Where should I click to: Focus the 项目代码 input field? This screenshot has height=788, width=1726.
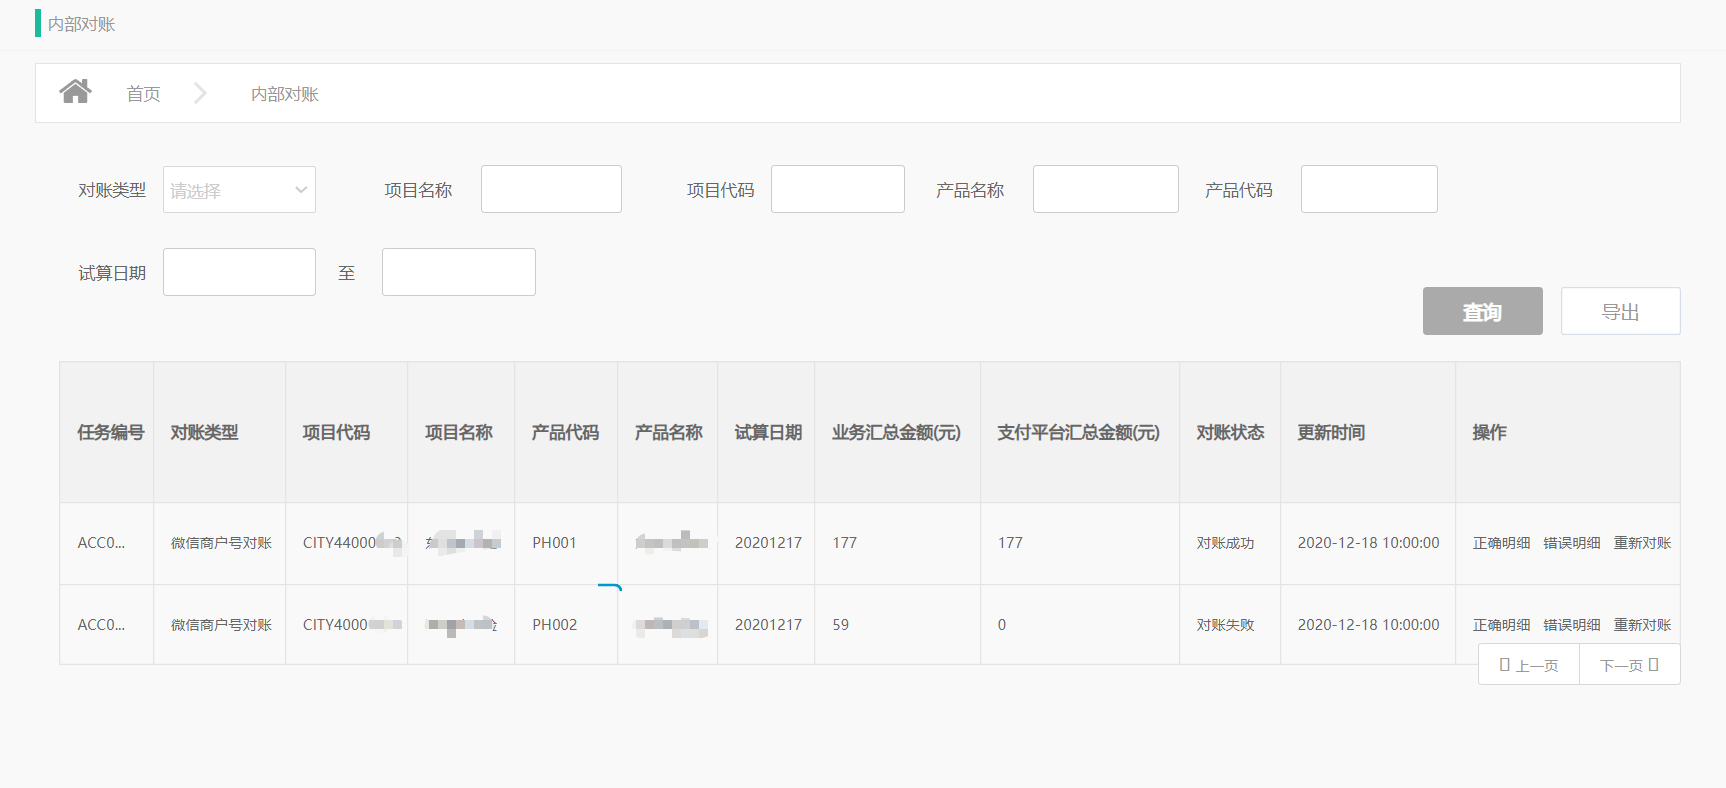click(x=838, y=189)
